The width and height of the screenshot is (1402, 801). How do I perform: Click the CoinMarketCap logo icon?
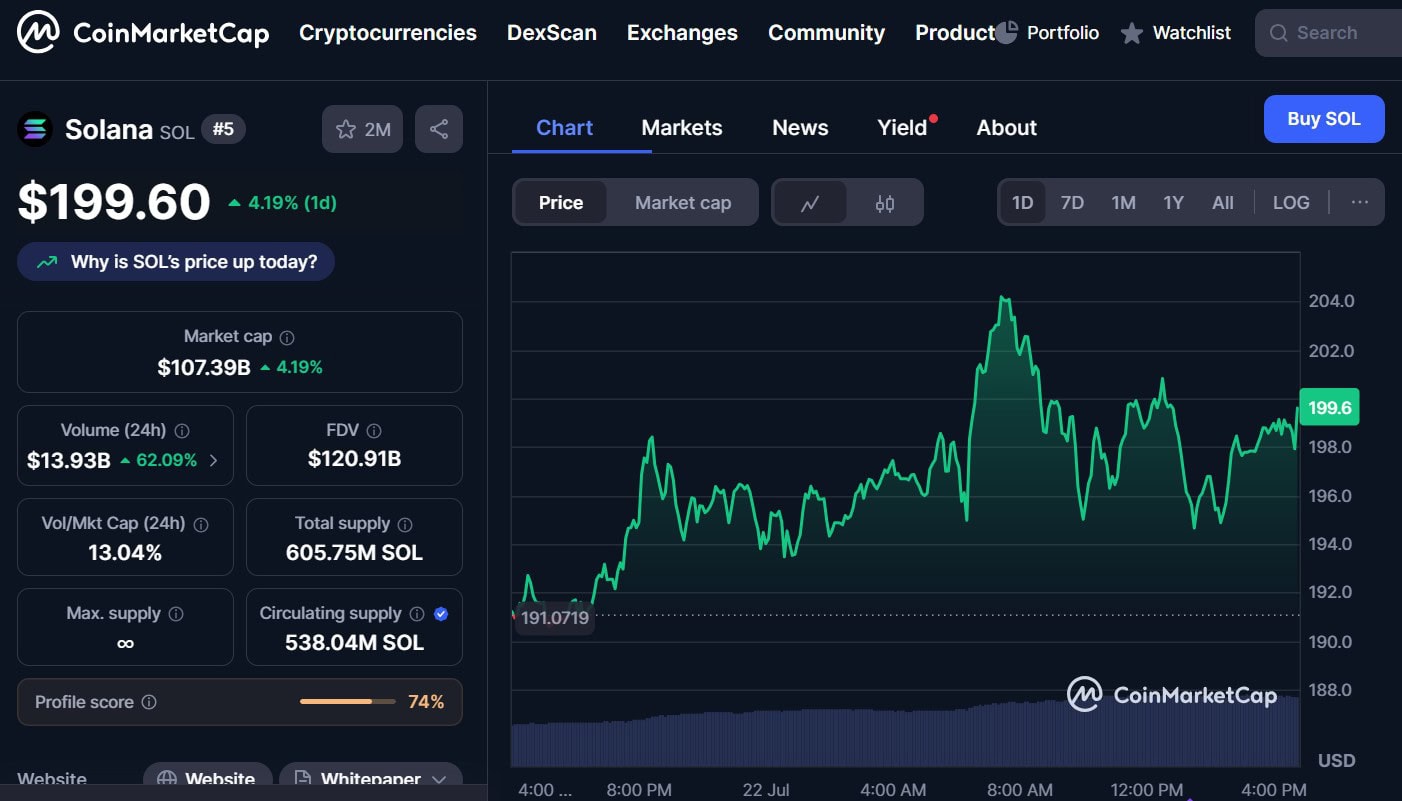38,33
